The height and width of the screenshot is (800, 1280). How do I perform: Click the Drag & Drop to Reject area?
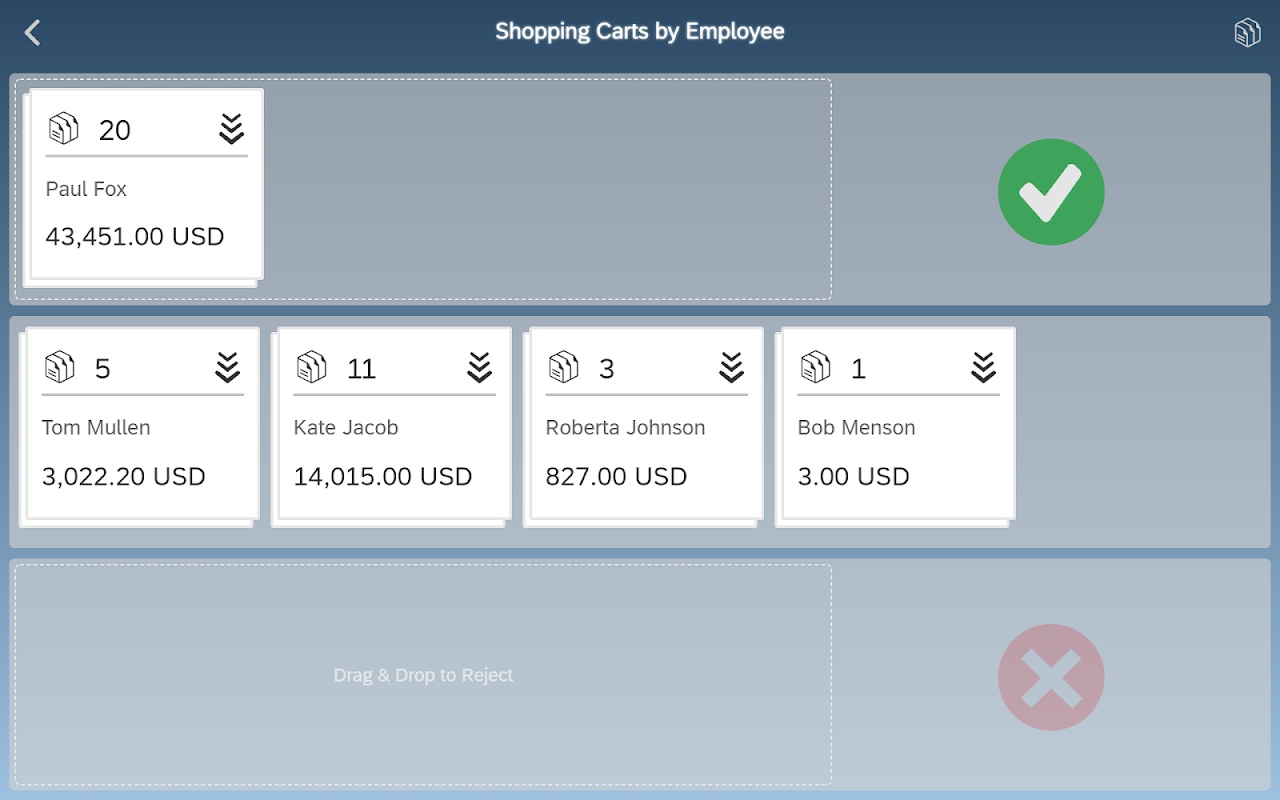click(x=423, y=675)
